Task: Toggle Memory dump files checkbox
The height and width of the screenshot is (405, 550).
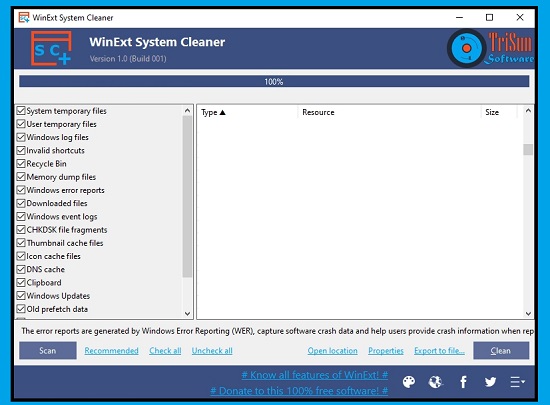Action: pos(21,177)
